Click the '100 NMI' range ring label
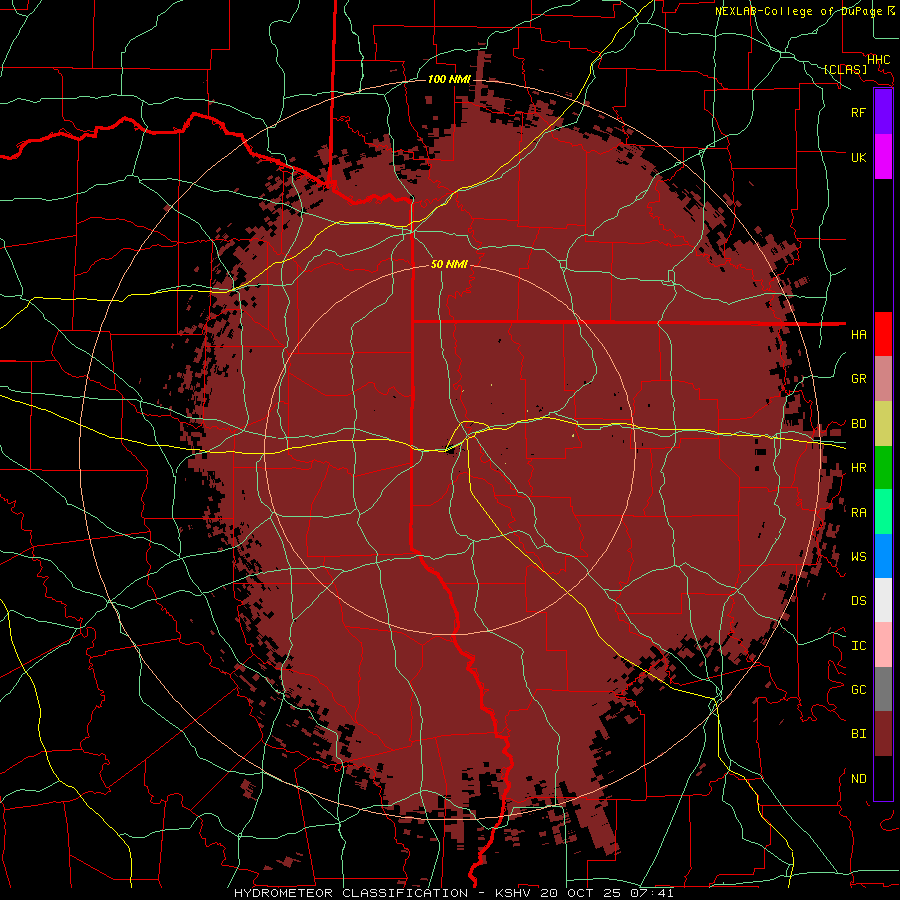900x900 pixels. (449, 79)
